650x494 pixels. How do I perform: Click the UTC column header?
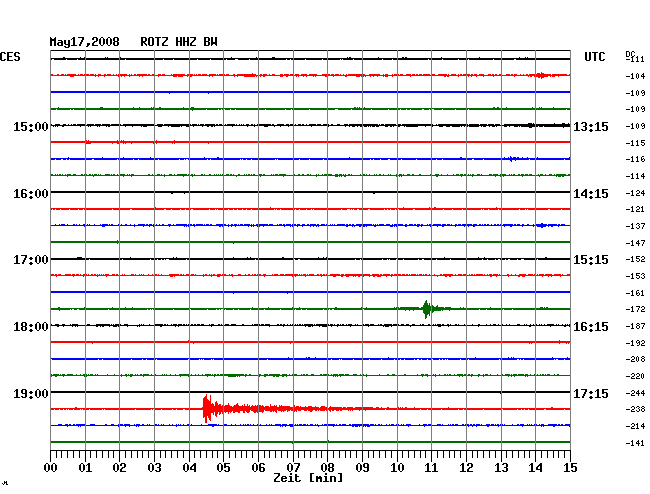coord(594,57)
